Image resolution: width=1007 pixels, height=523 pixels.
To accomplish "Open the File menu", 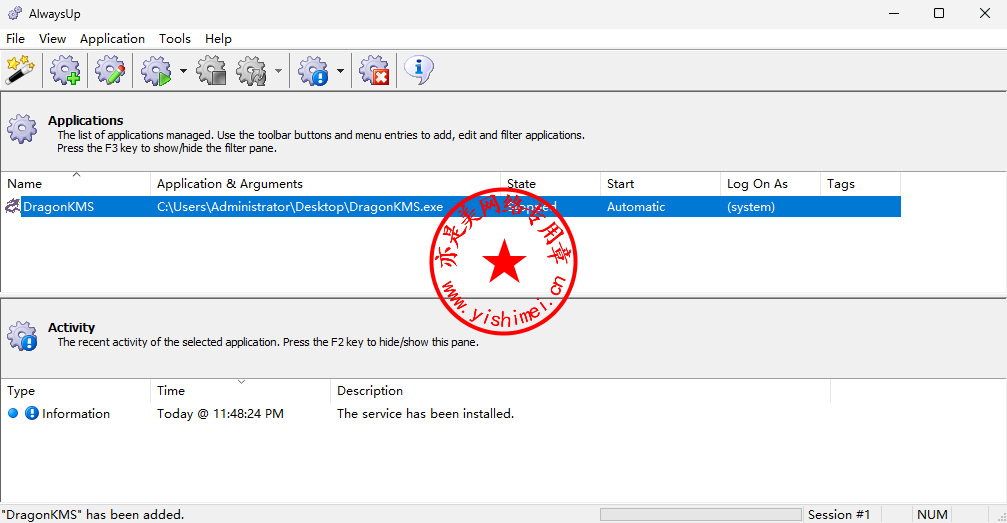I will tap(16, 39).
